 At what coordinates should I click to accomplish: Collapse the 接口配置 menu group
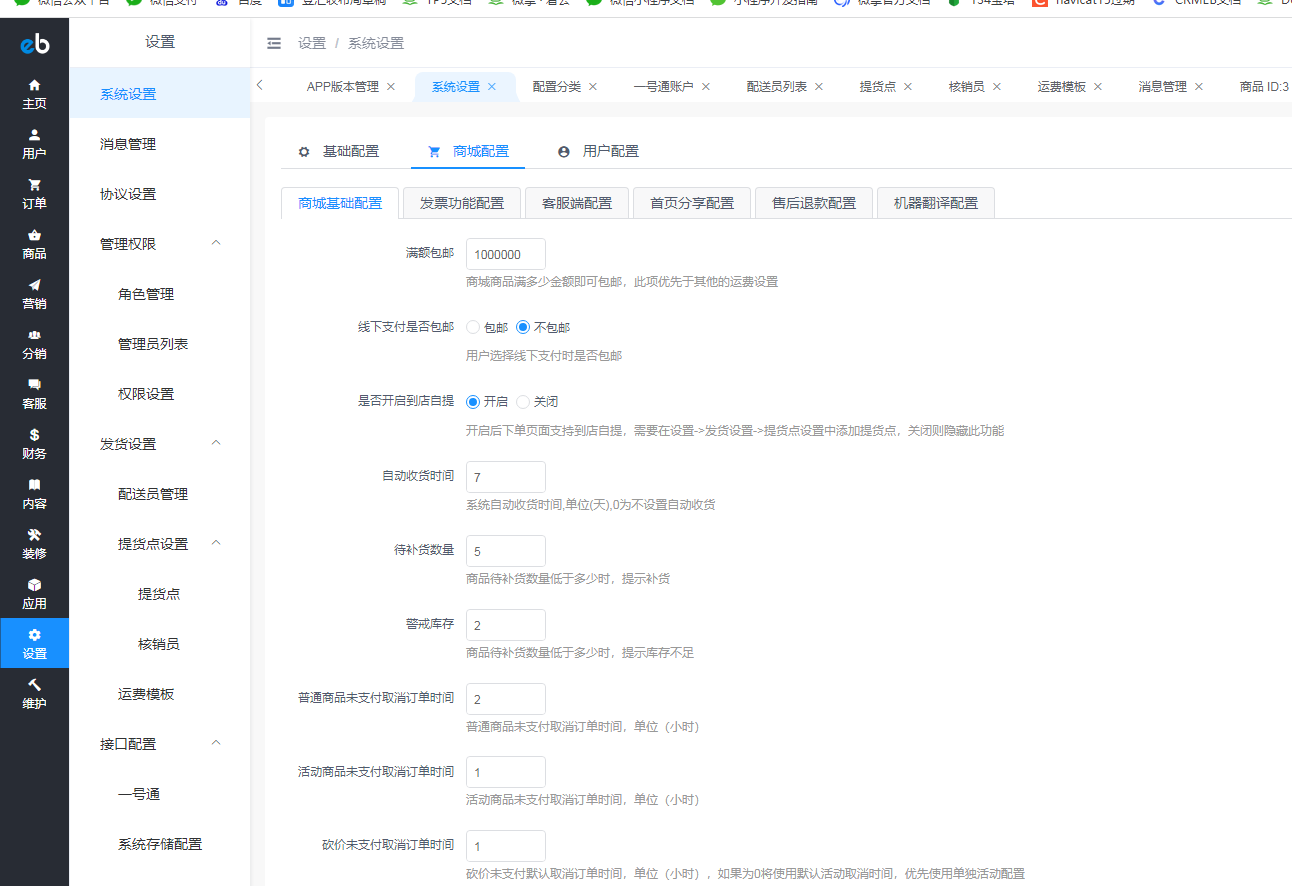[216, 743]
